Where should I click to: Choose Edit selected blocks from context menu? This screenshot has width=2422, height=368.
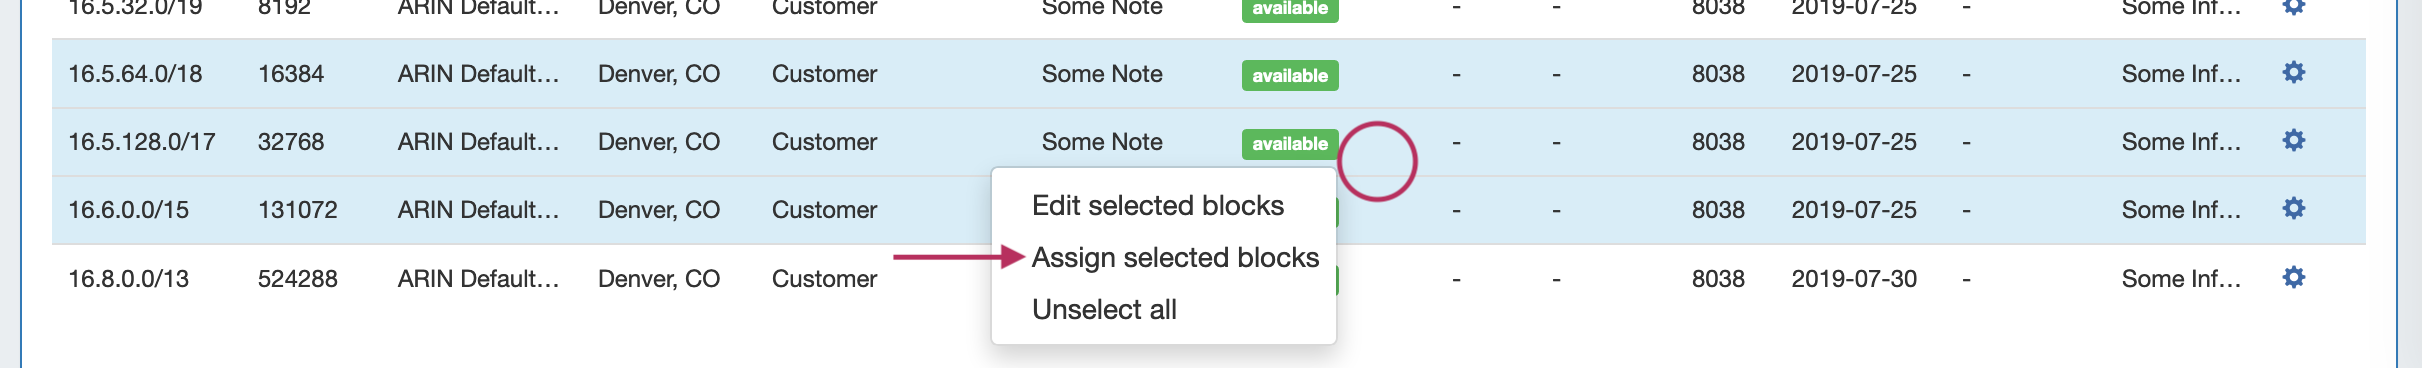click(1158, 206)
